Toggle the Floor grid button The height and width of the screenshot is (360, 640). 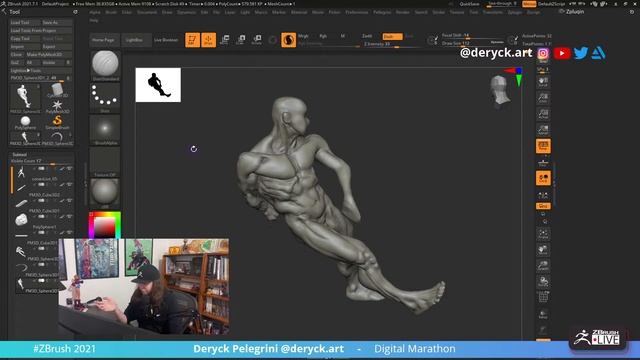tap(543, 162)
